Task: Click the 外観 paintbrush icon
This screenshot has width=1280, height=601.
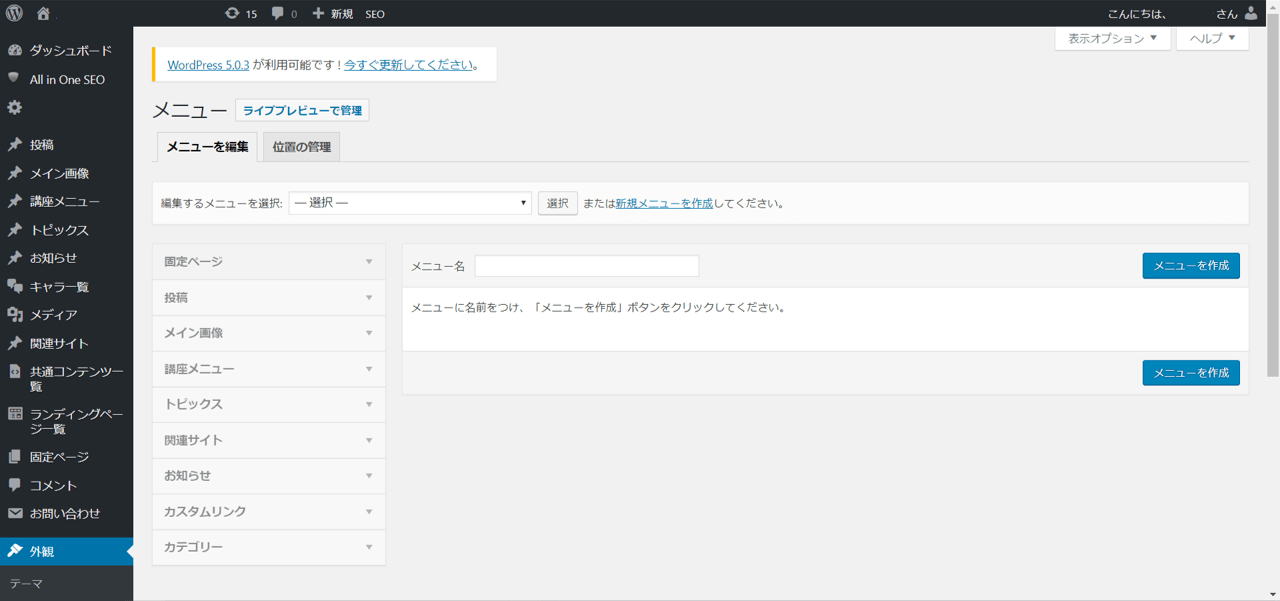Action: point(15,551)
